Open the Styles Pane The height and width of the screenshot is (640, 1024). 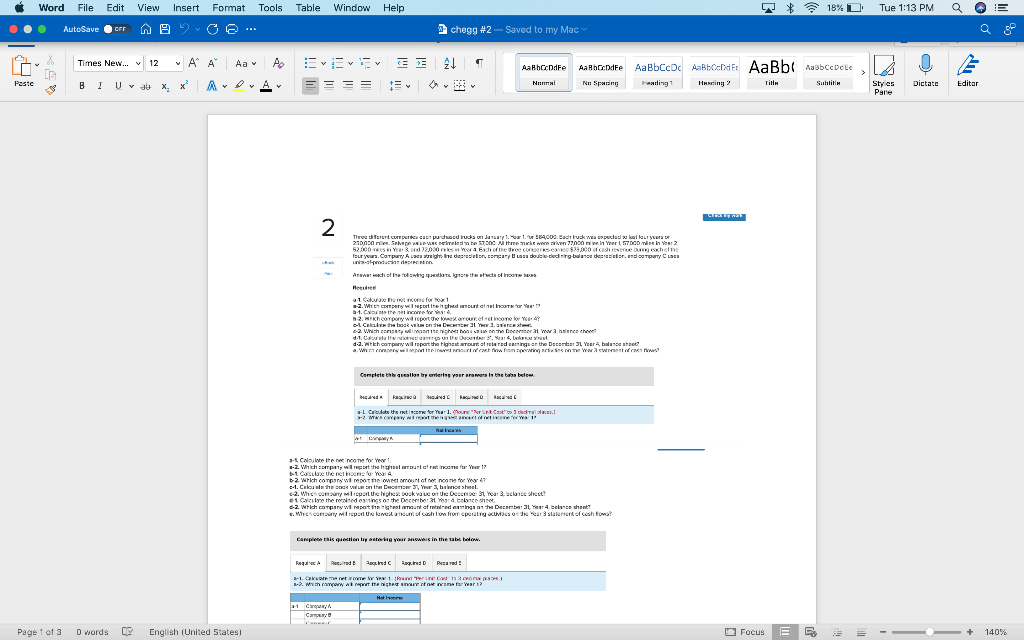tap(884, 74)
